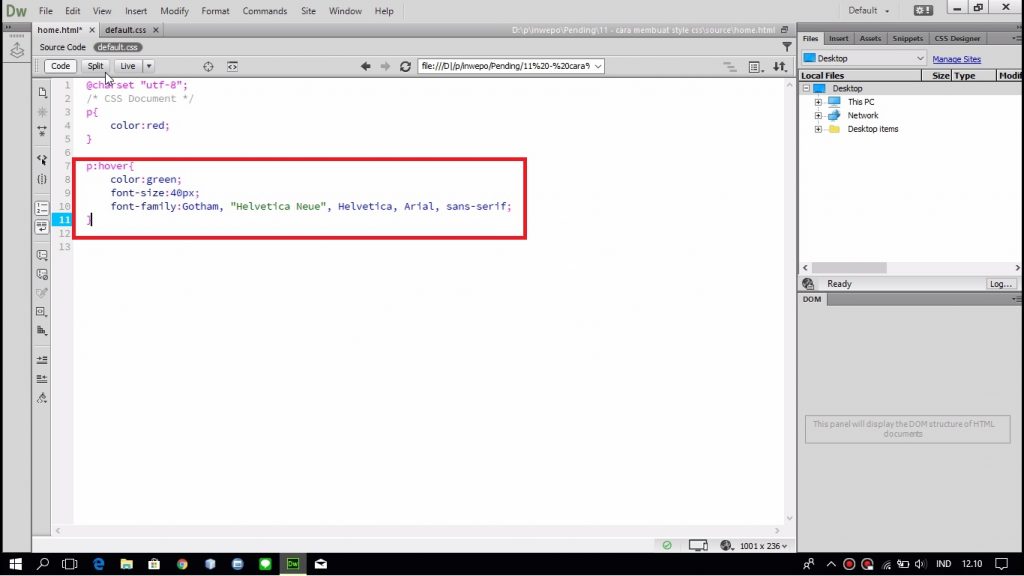This screenshot has height=576, width=1024.
Task: Select the default.css related file pill
Action: tap(118, 47)
